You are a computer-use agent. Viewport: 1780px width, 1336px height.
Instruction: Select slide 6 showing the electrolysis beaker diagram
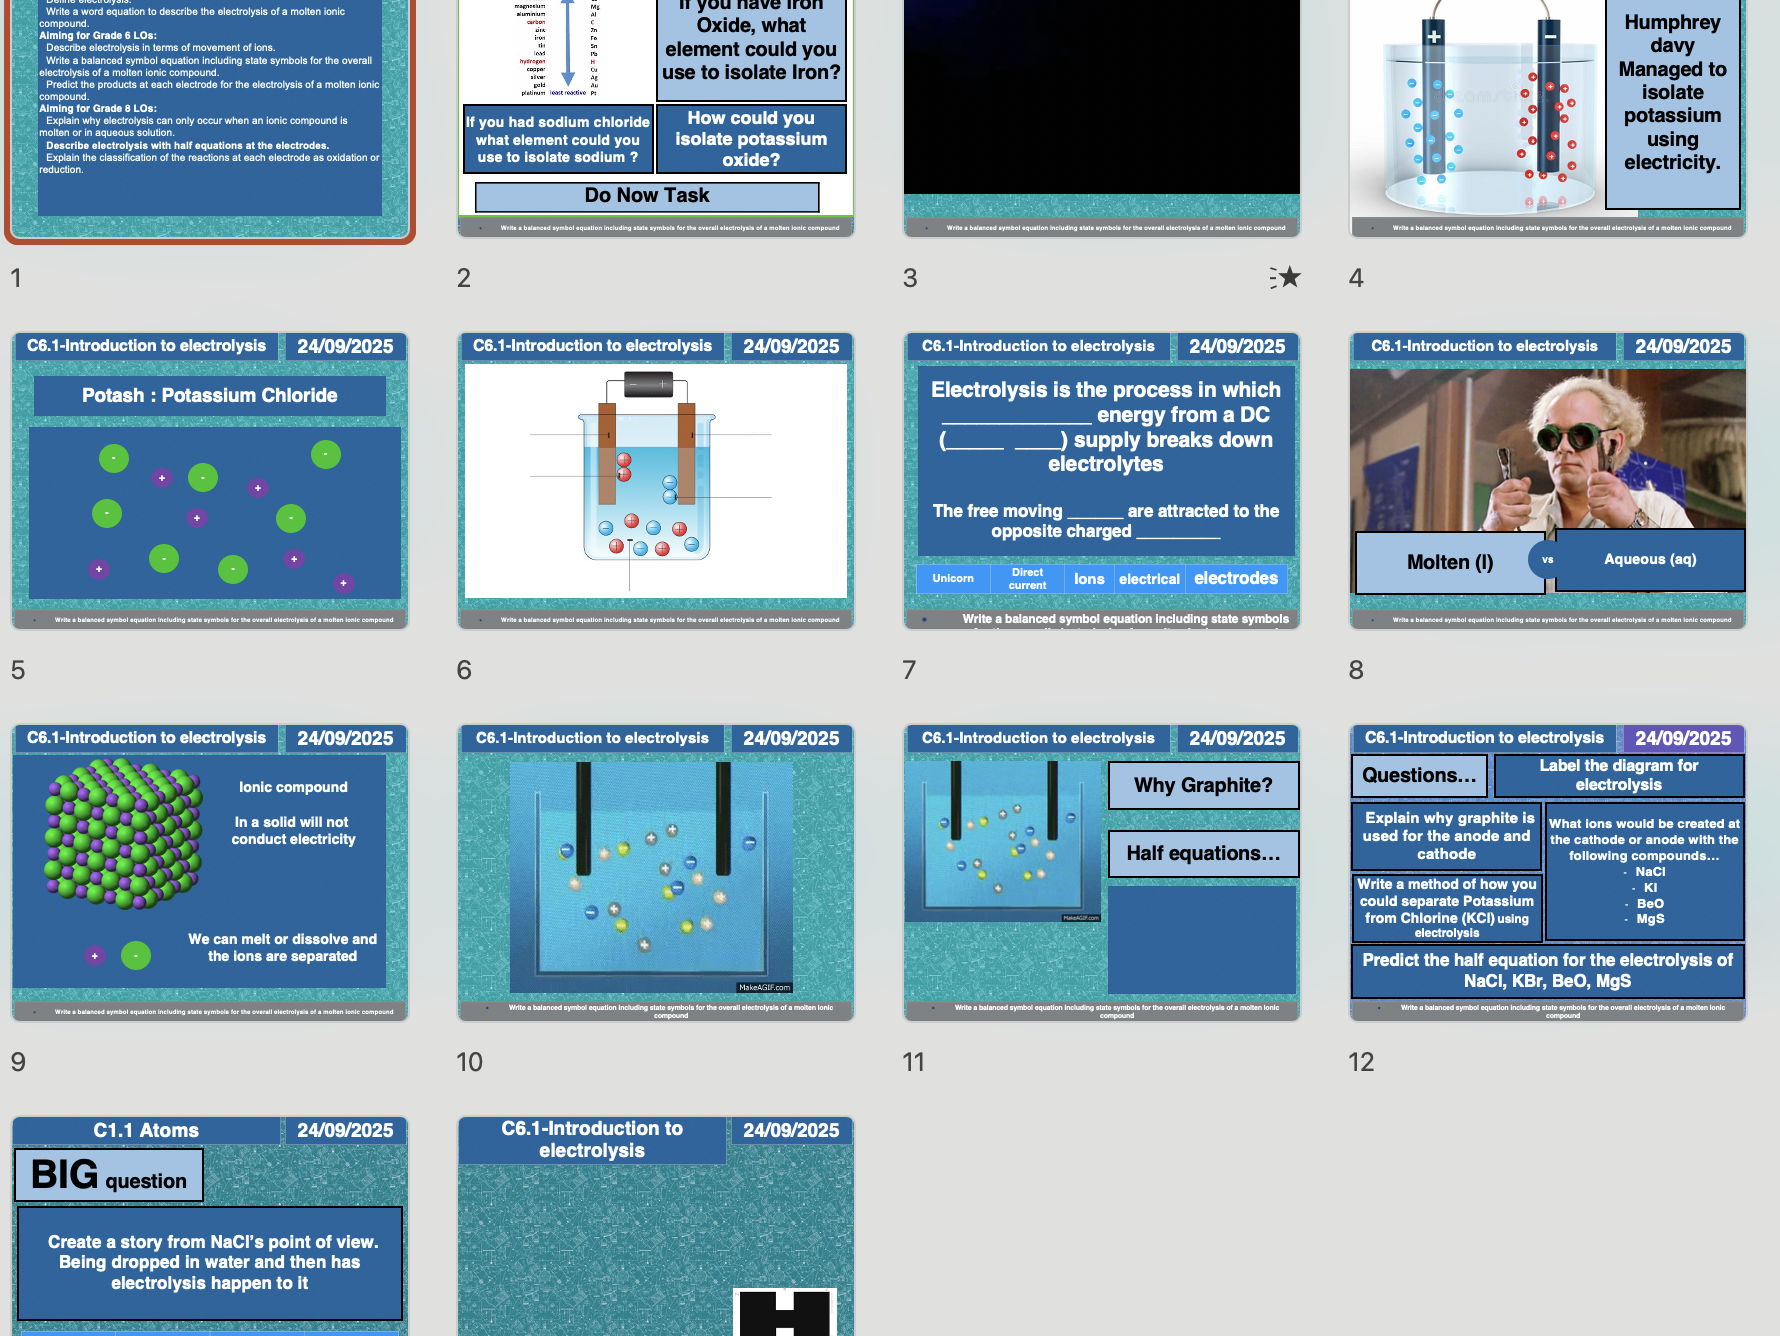coord(655,480)
